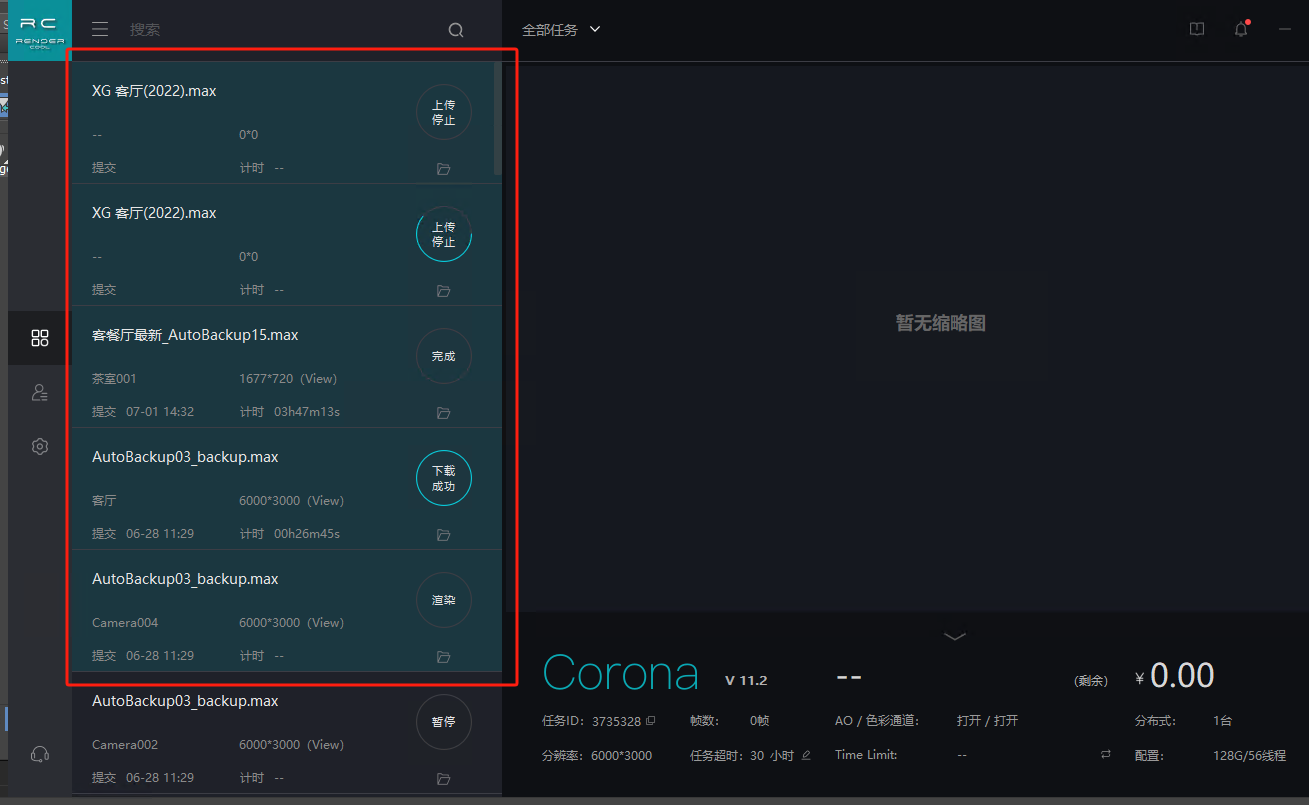
Task: Open the help book icon in top bar
Action: click(1197, 30)
